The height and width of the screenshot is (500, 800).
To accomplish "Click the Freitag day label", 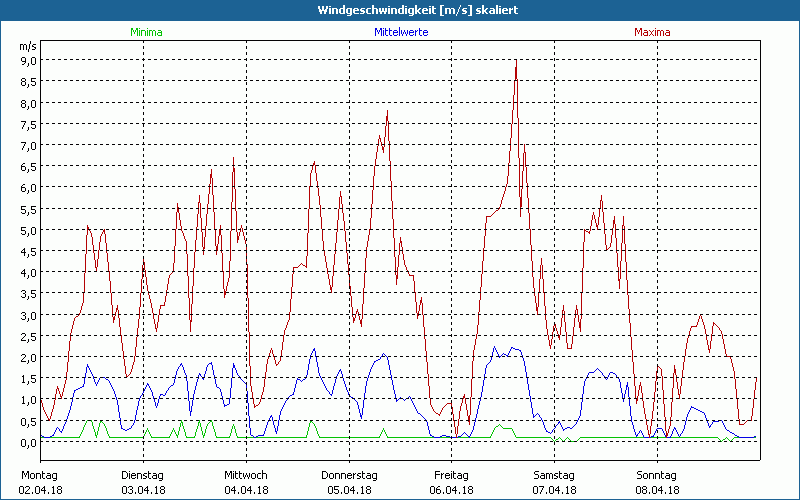I will [451, 475].
